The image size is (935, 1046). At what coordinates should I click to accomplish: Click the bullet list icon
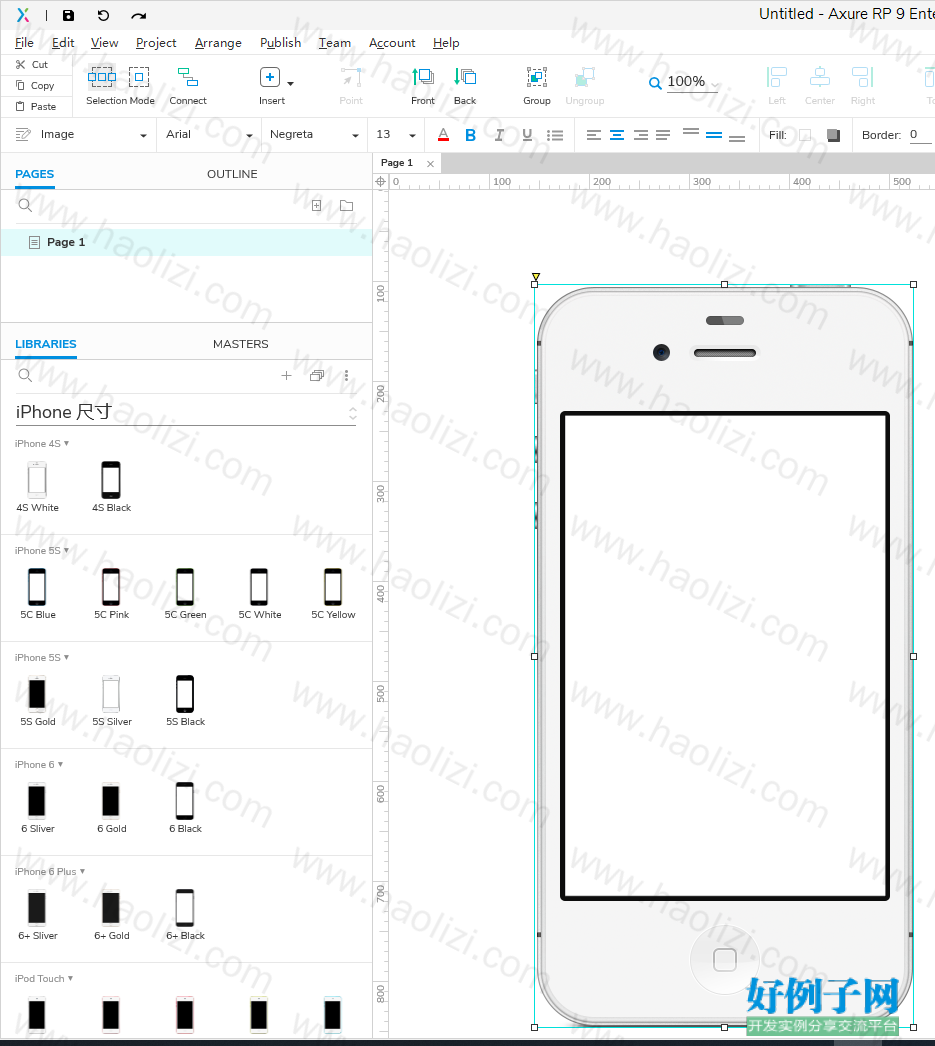pos(555,135)
